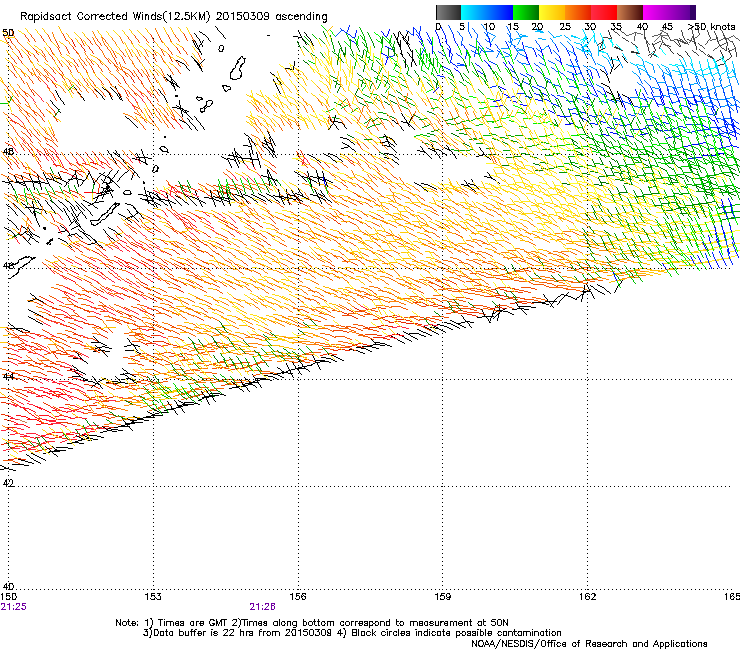Viewport: 740px width, 650px height.
Task: Click the brown 35-40 knots legend segment
Action: (630, 12)
